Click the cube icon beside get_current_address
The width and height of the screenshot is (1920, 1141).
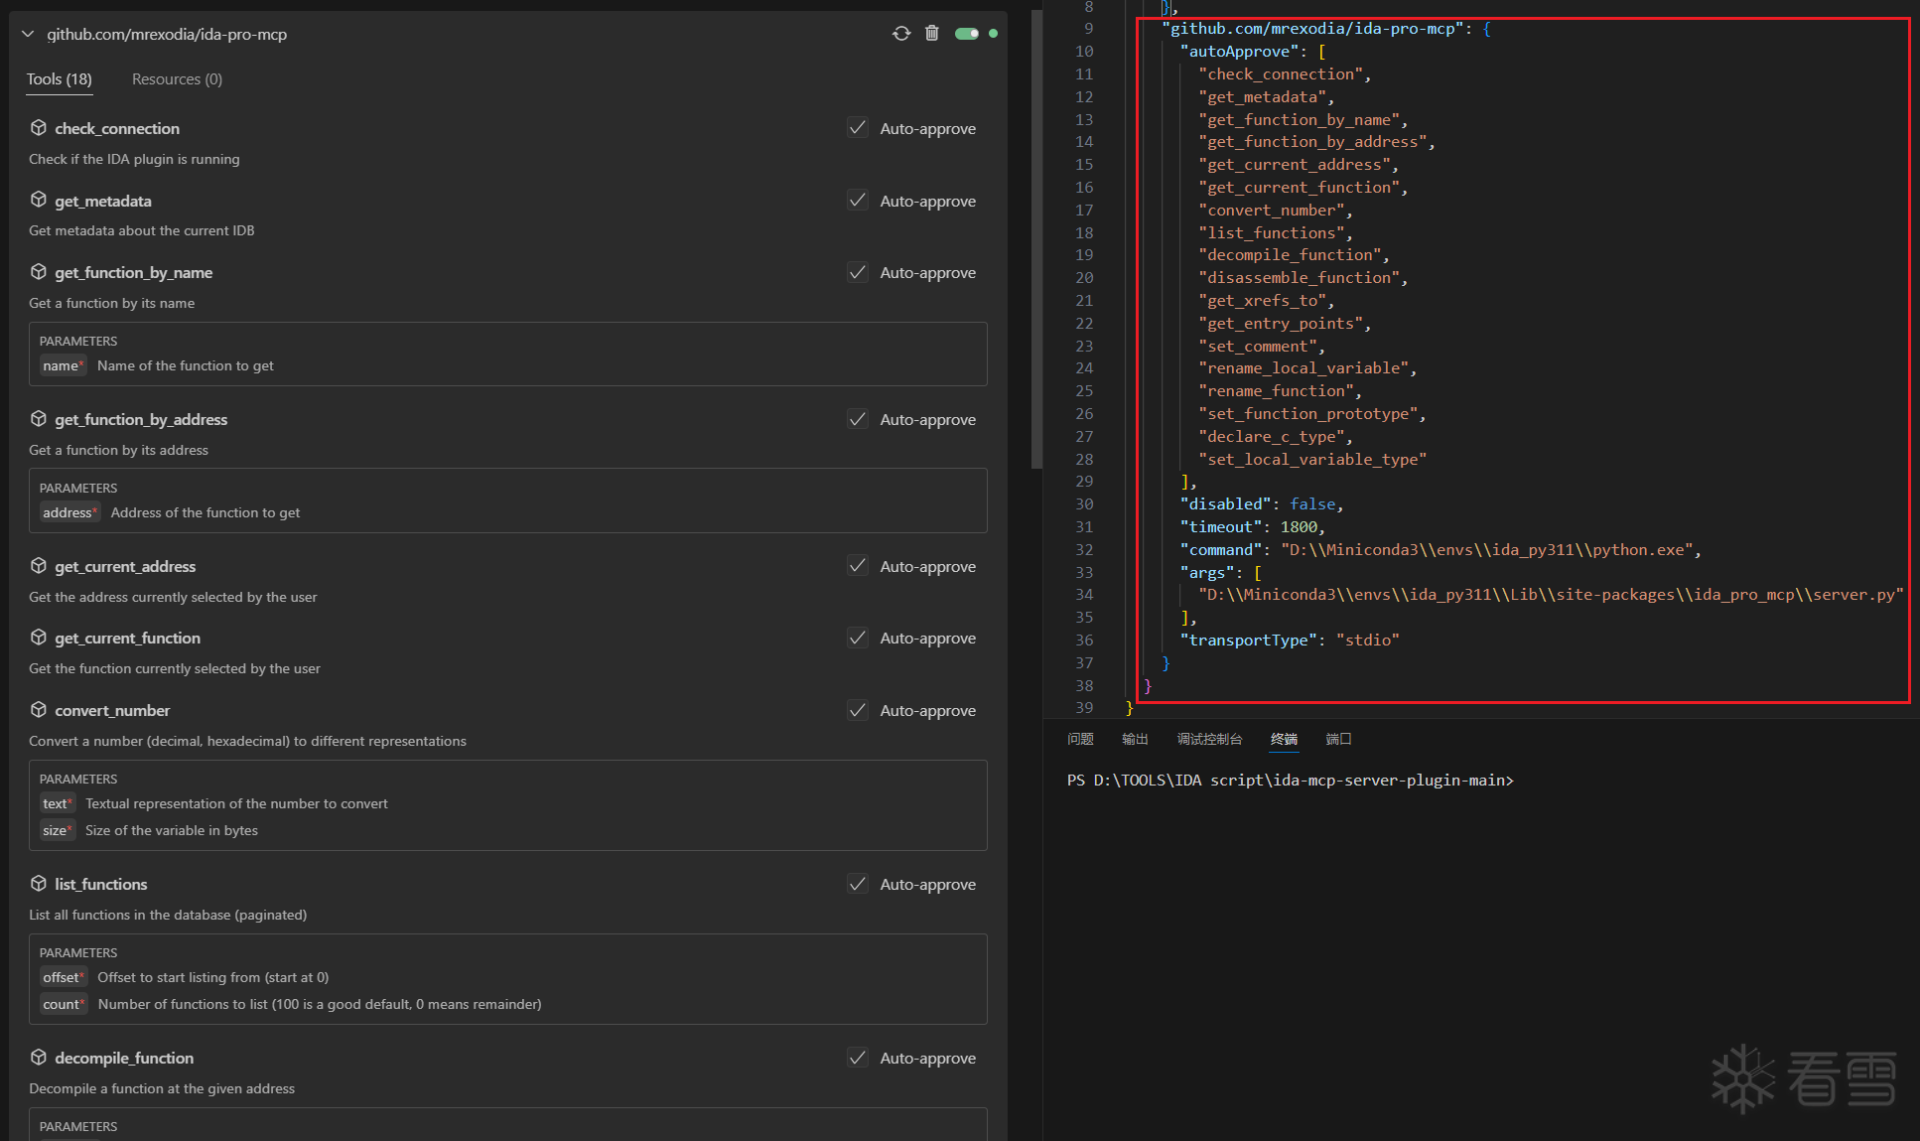click(38, 566)
